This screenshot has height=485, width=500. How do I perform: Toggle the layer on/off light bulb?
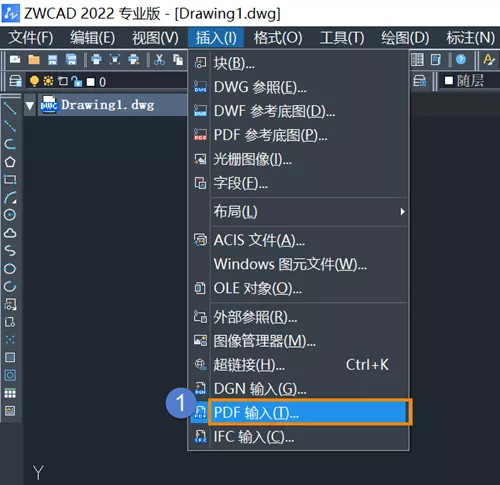click(x=34, y=81)
